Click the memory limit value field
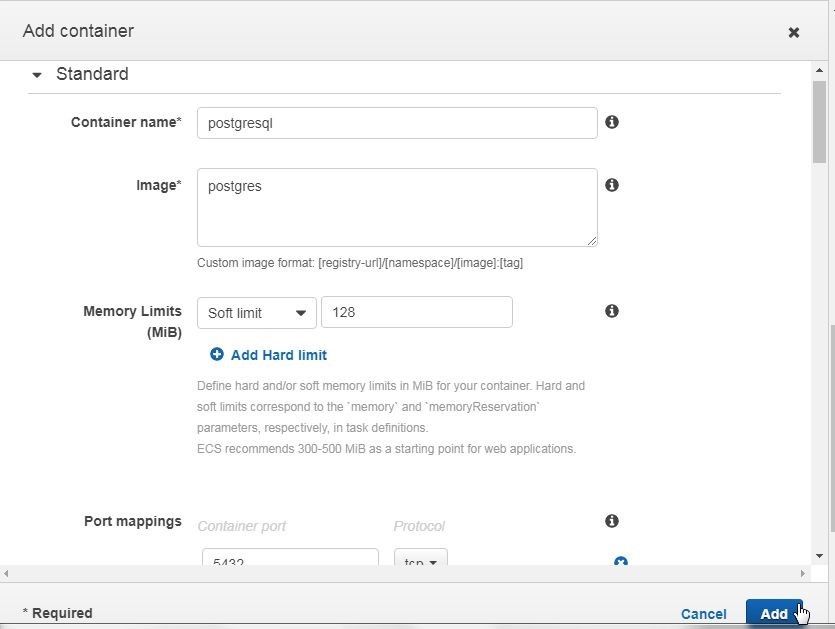 tap(417, 312)
